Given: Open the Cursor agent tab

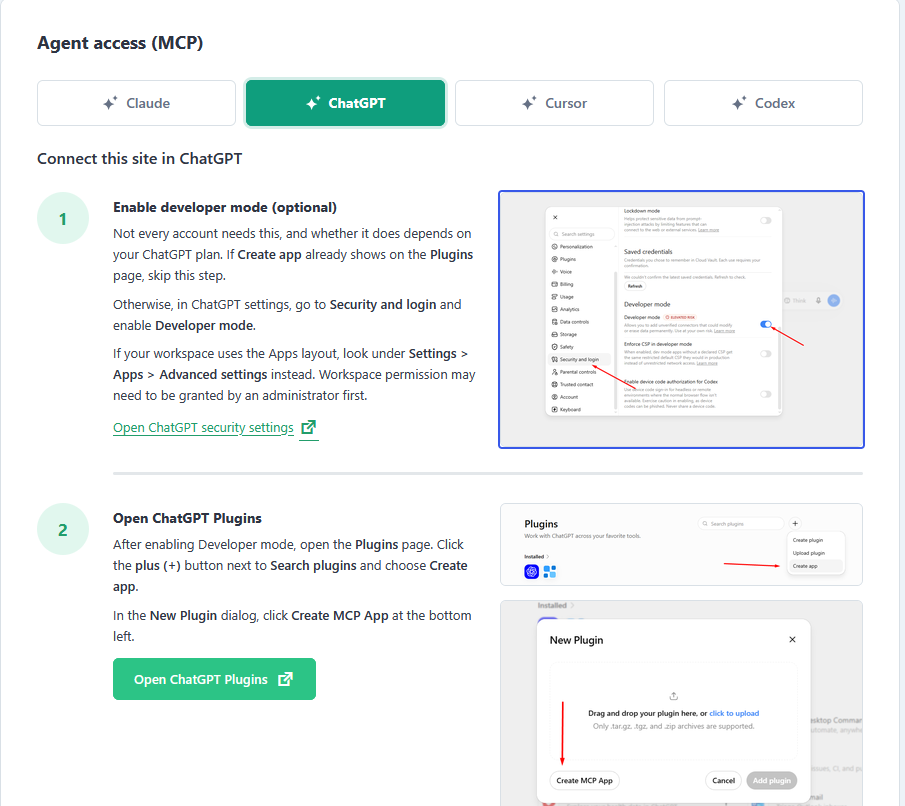Looking at the screenshot, I should (554, 103).
